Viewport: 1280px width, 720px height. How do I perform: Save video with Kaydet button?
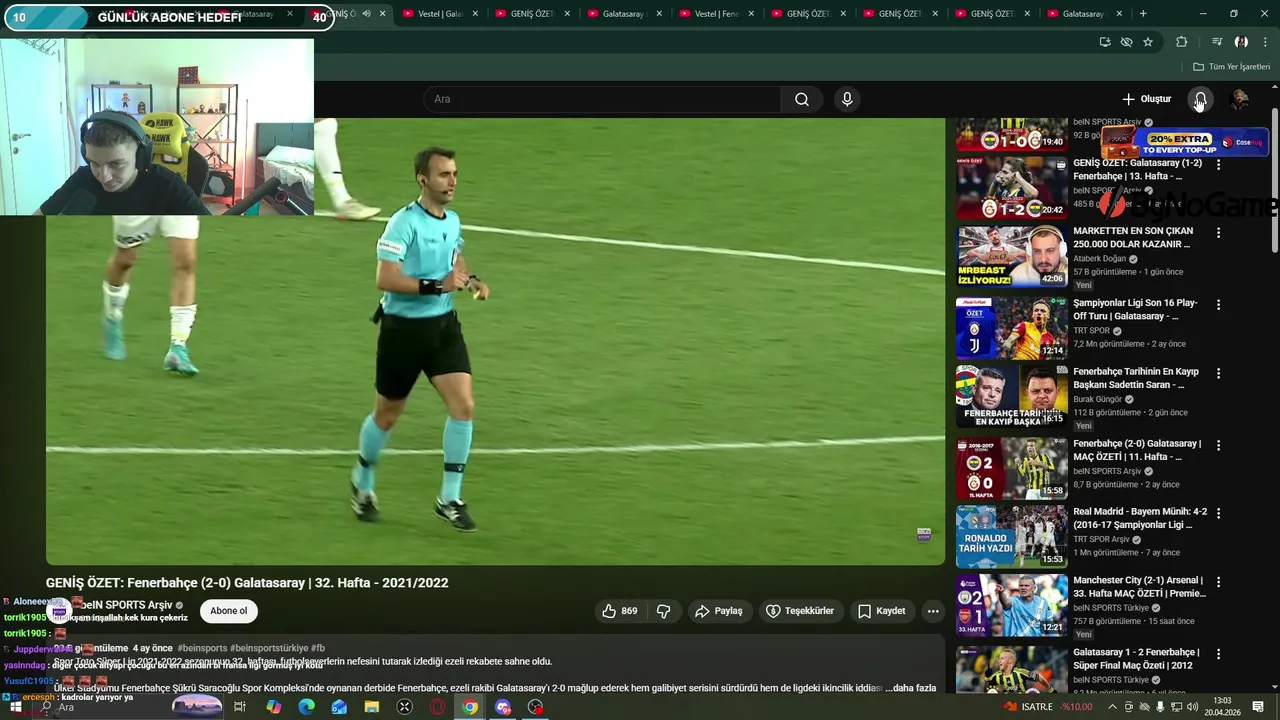[x=882, y=611]
